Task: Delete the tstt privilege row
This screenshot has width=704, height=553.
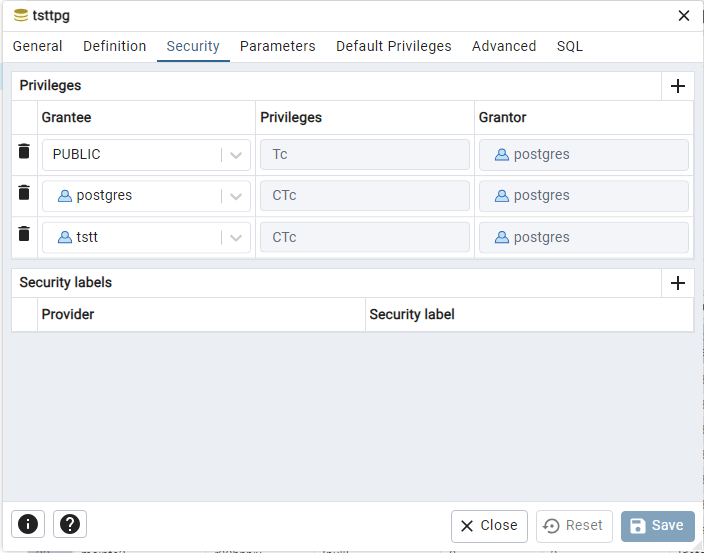Action: [24, 234]
